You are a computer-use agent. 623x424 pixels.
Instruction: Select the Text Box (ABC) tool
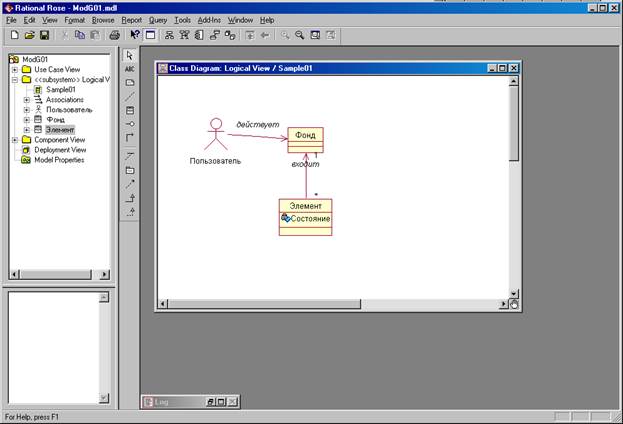pos(130,69)
